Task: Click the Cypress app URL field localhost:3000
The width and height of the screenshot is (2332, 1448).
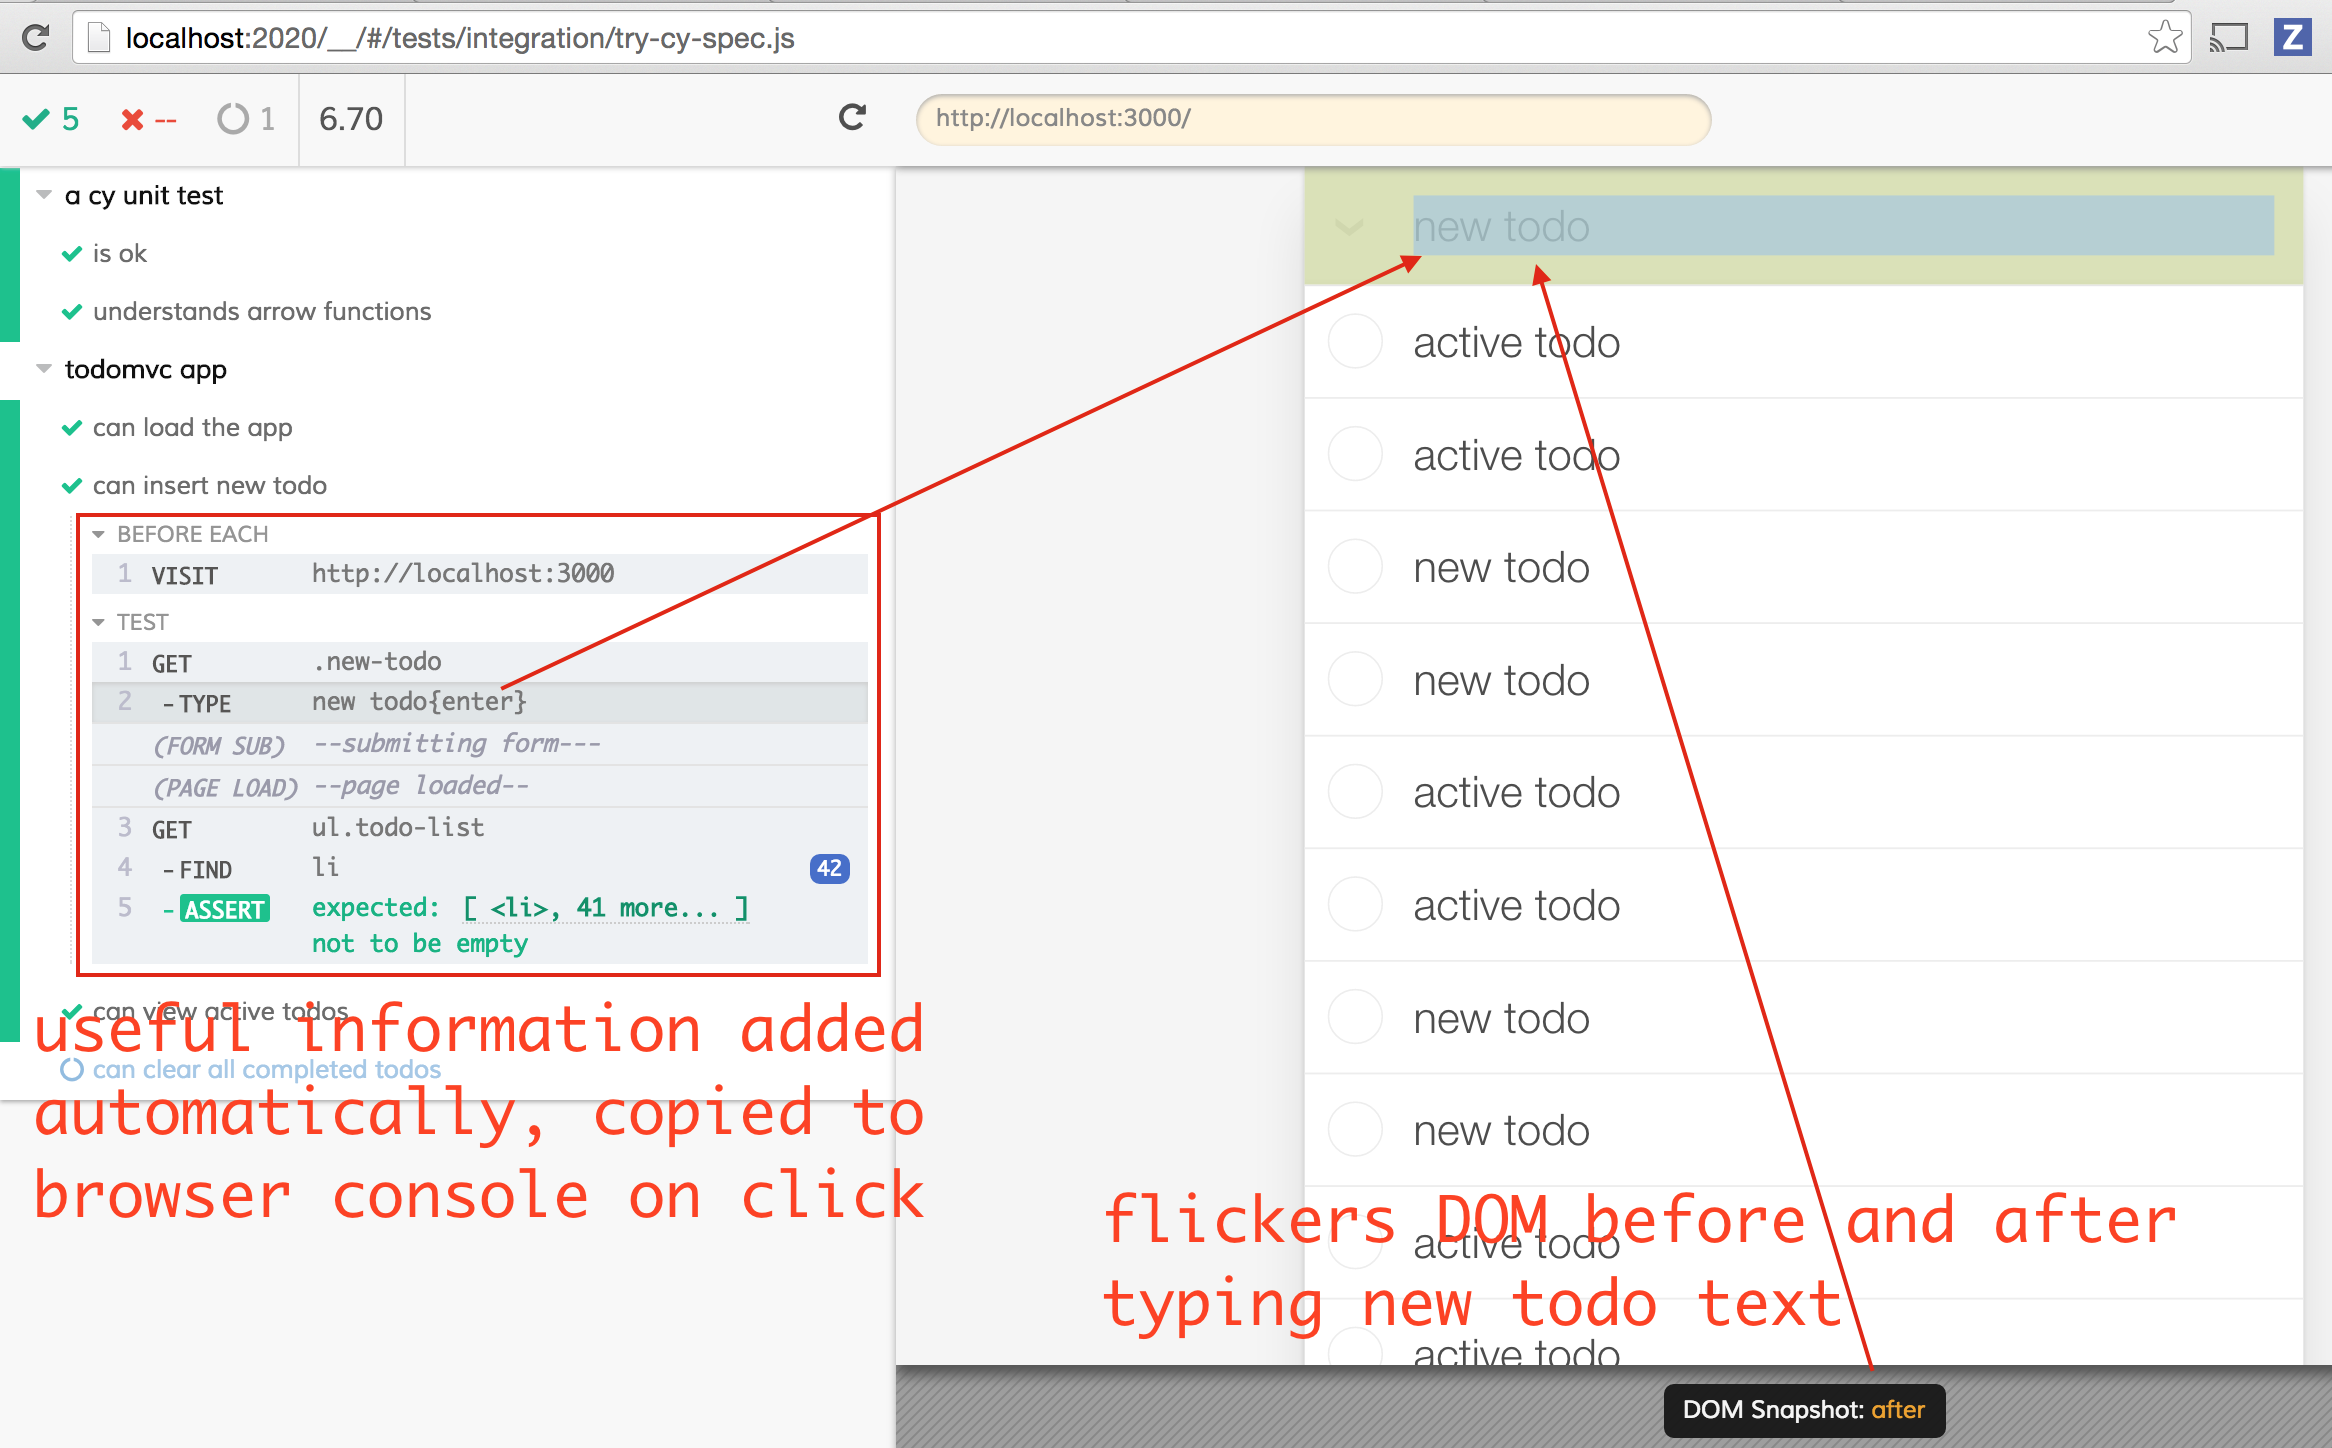Action: pos(1312,118)
